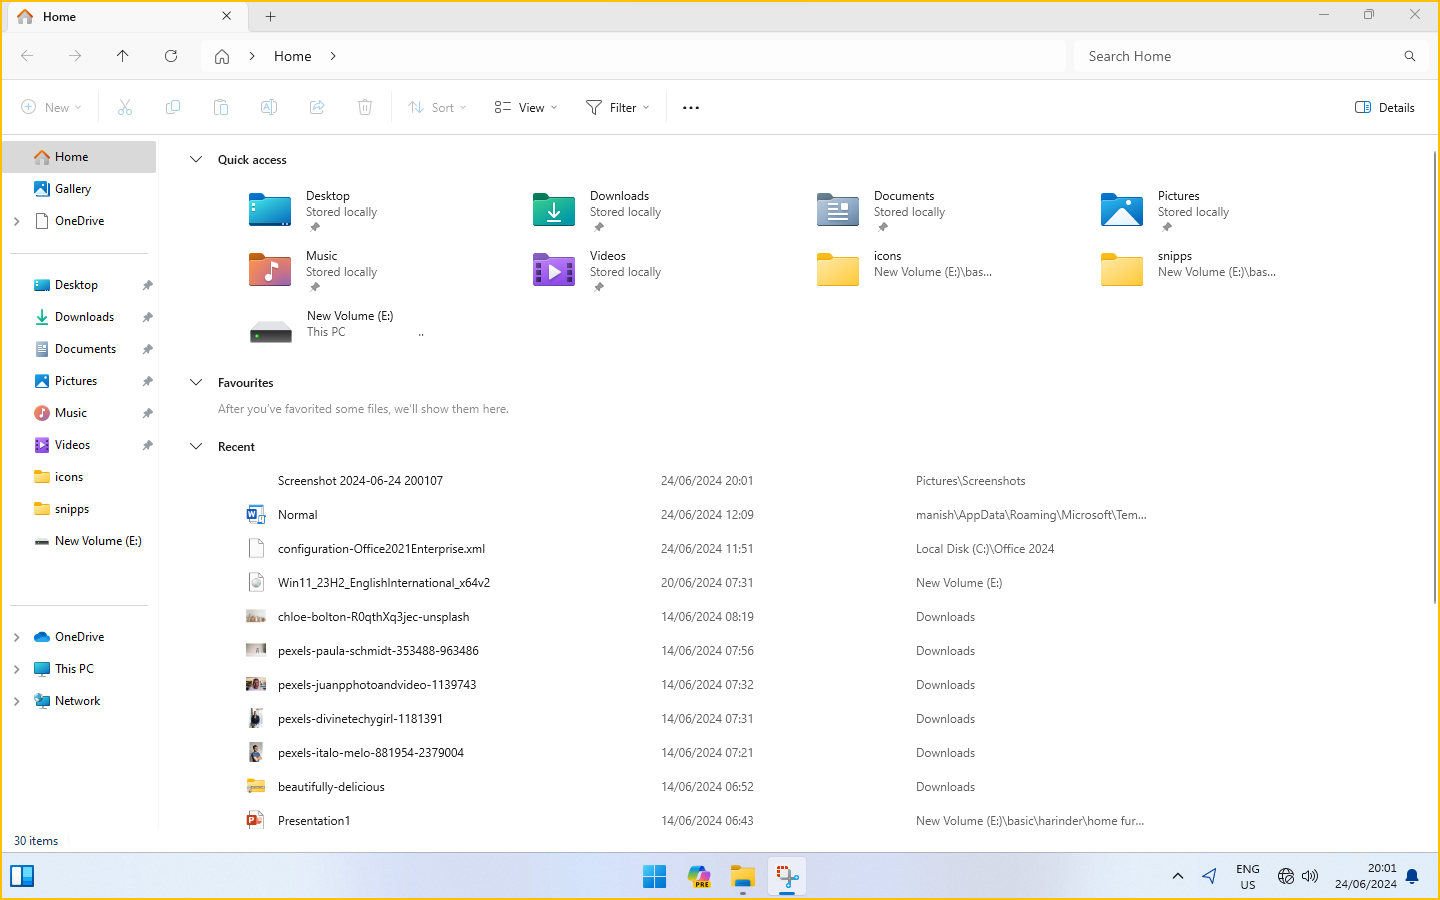1440x900 pixels.
Task: Click the Cut scissors icon in toolbar
Action: coord(125,107)
